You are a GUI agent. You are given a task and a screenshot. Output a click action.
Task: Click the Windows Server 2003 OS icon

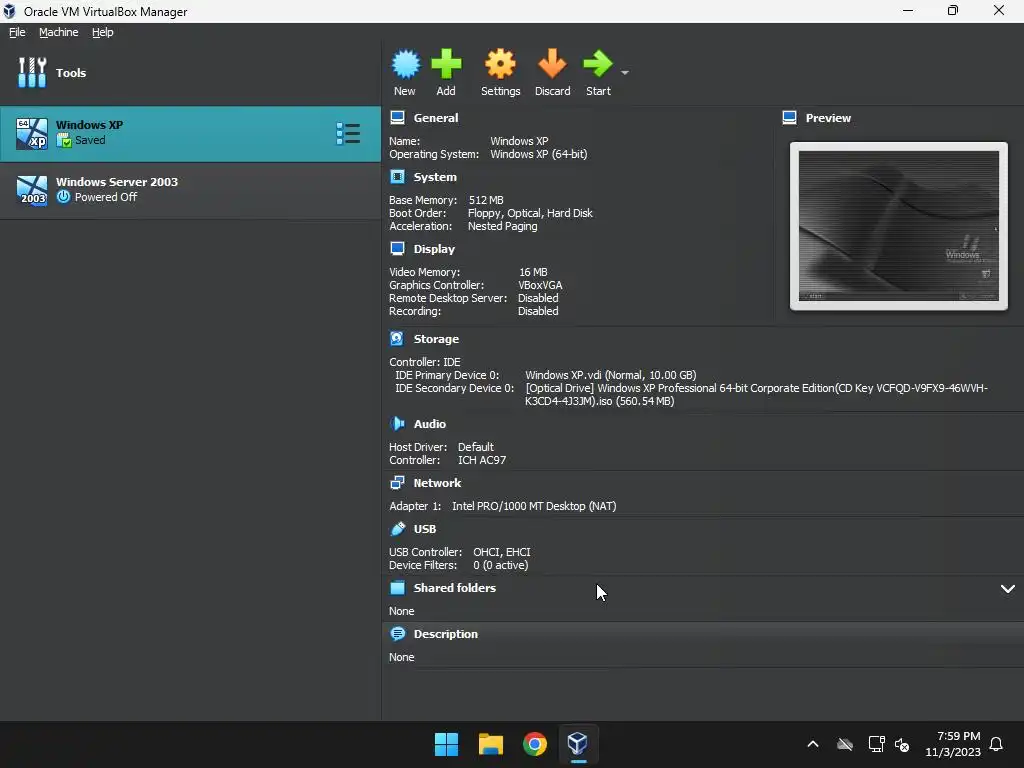click(32, 191)
